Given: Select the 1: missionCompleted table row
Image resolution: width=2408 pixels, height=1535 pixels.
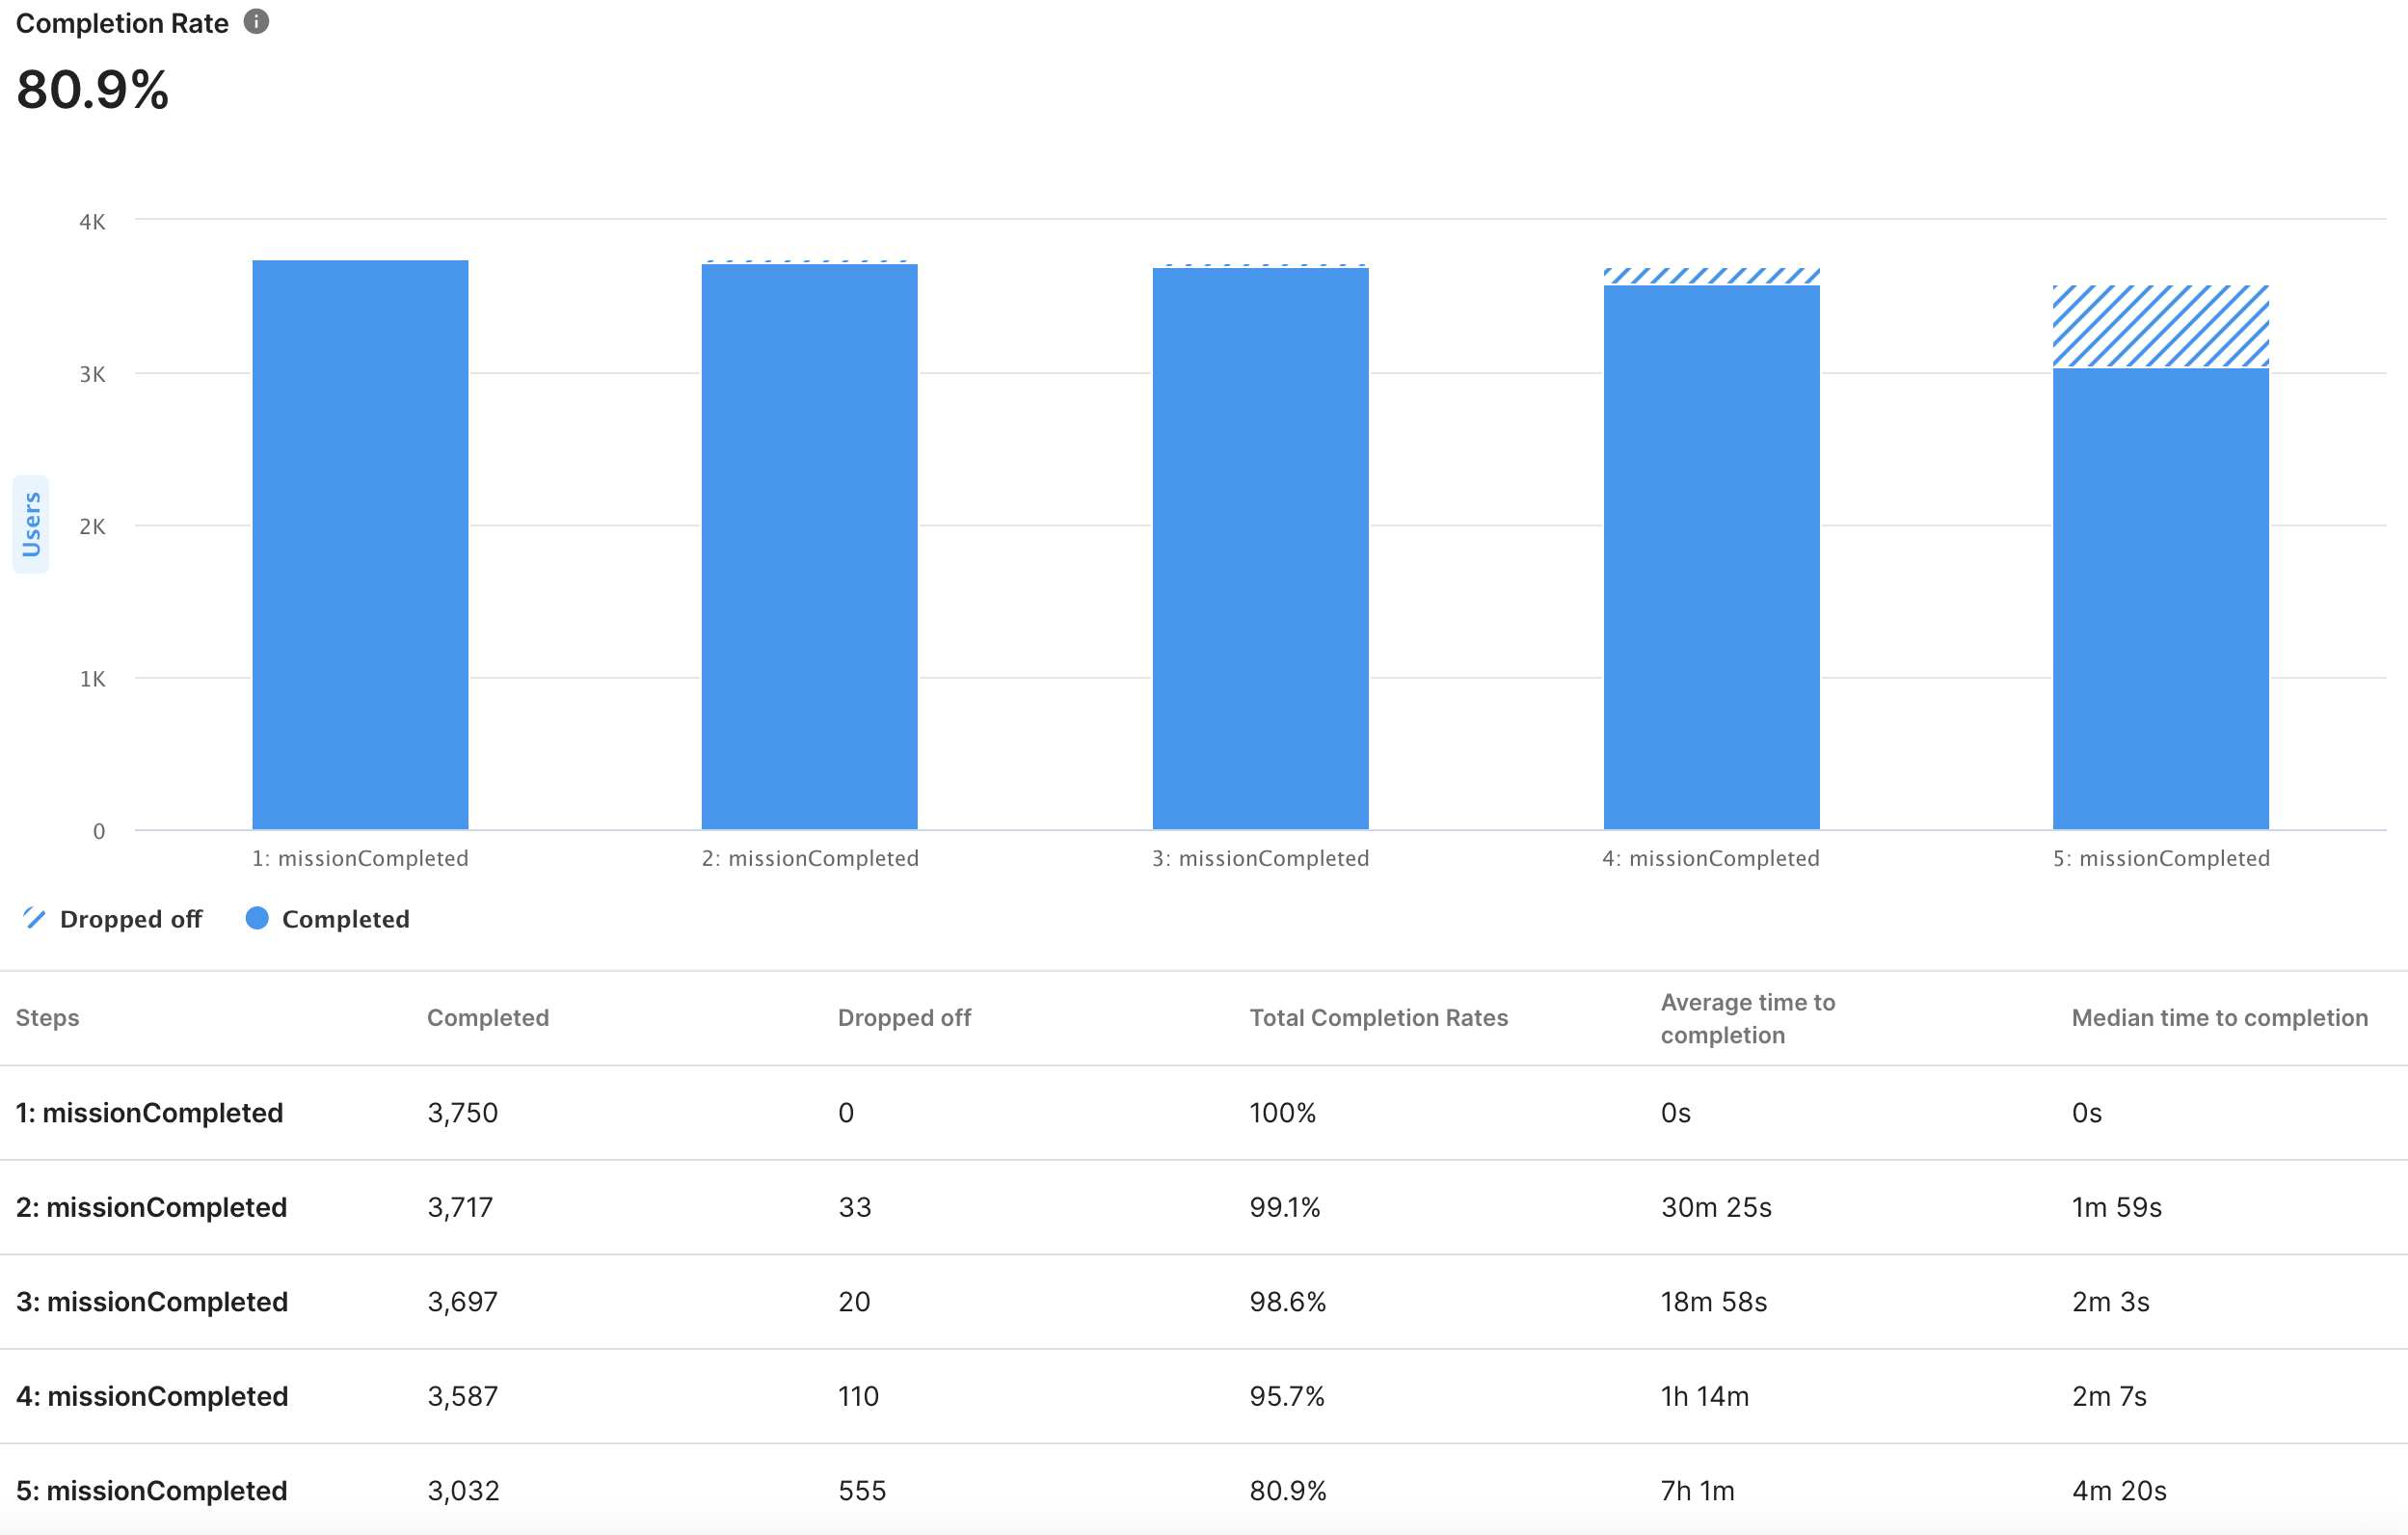Looking at the screenshot, I should click(150, 1112).
